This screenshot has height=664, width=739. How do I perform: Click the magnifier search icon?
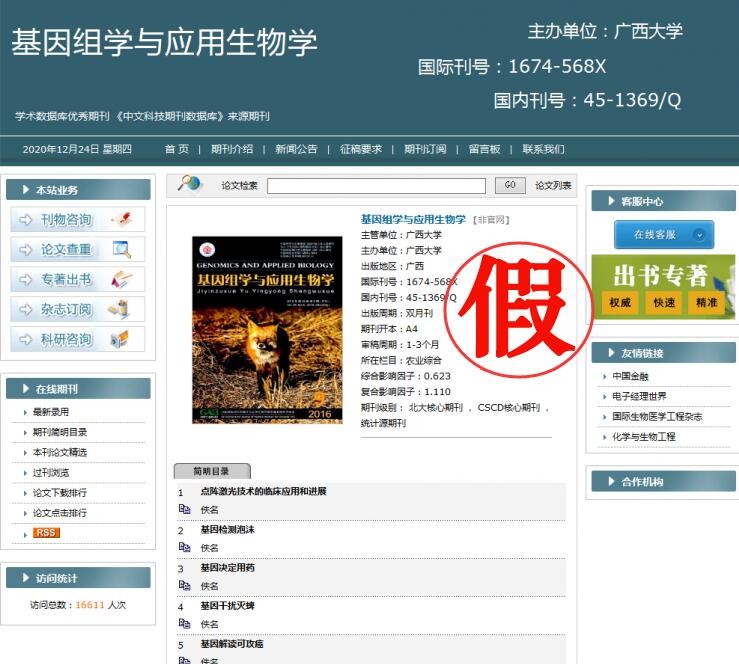(189, 184)
